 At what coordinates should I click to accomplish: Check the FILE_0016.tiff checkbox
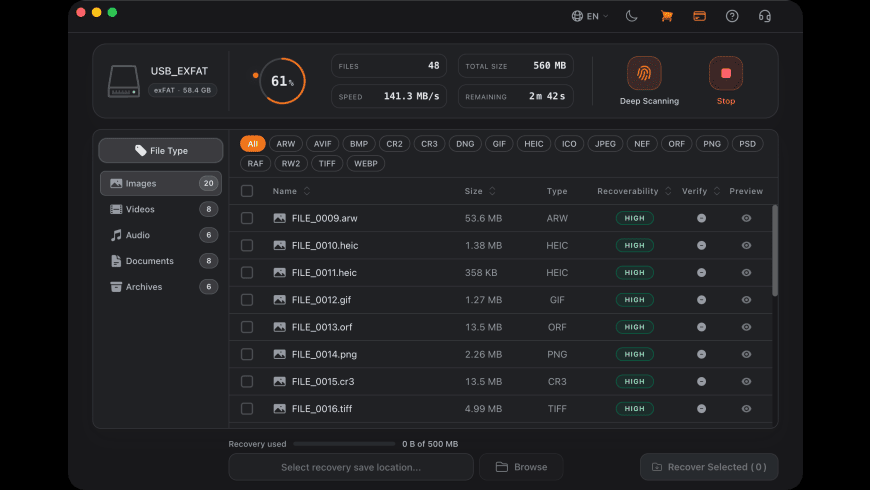(247, 408)
